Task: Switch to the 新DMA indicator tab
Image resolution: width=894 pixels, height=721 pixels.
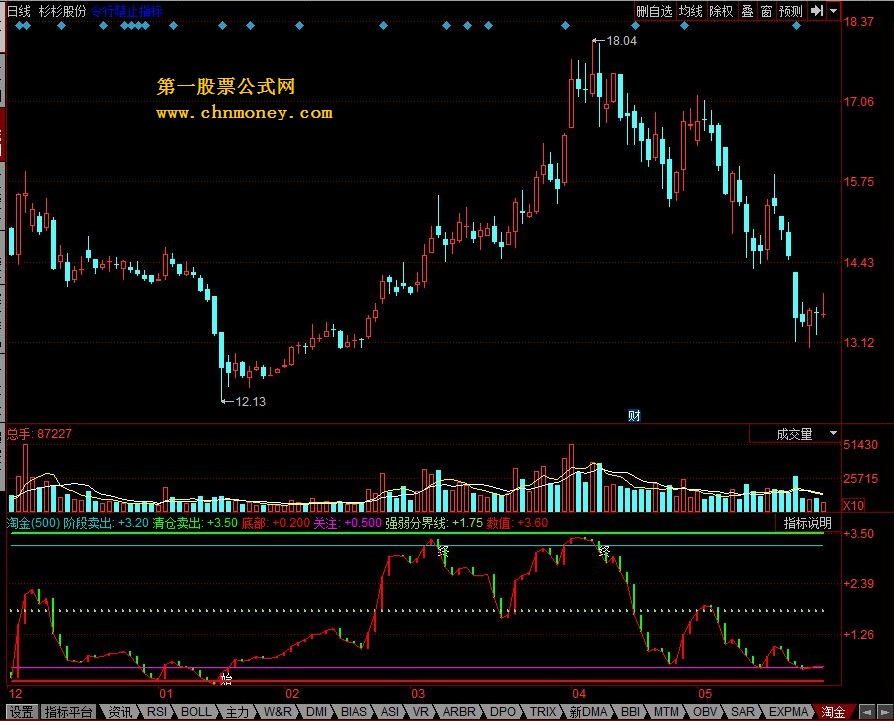Action: pyautogui.click(x=588, y=712)
